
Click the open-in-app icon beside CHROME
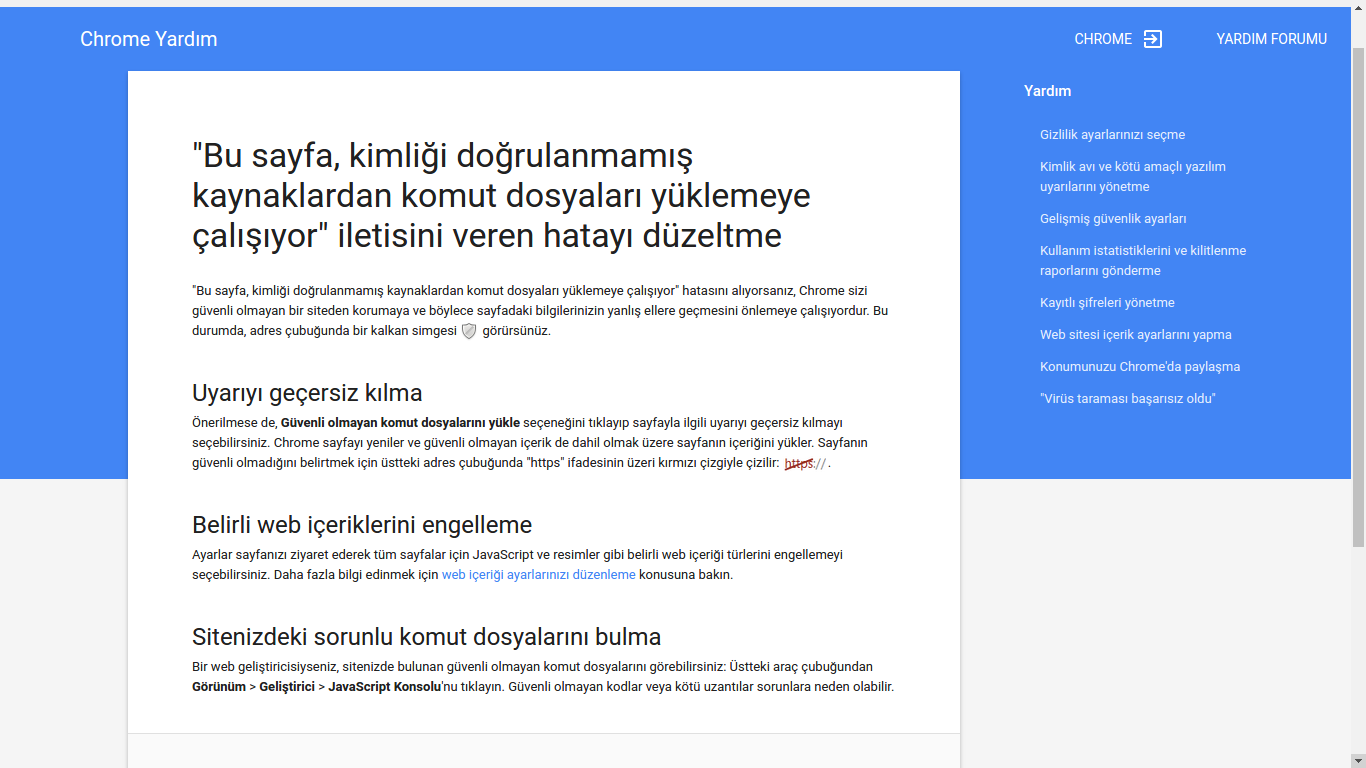click(x=1153, y=39)
